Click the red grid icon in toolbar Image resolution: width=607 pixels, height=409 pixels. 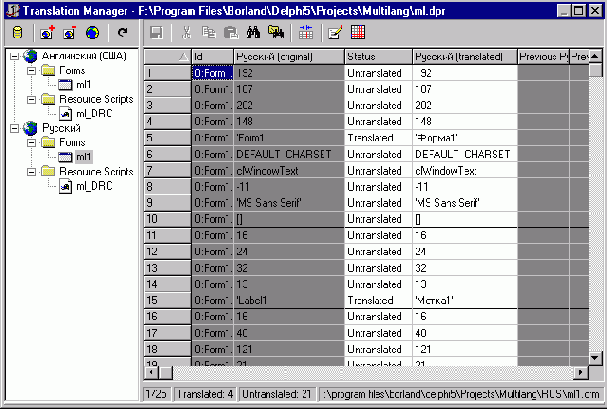pyautogui.click(x=358, y=33)
